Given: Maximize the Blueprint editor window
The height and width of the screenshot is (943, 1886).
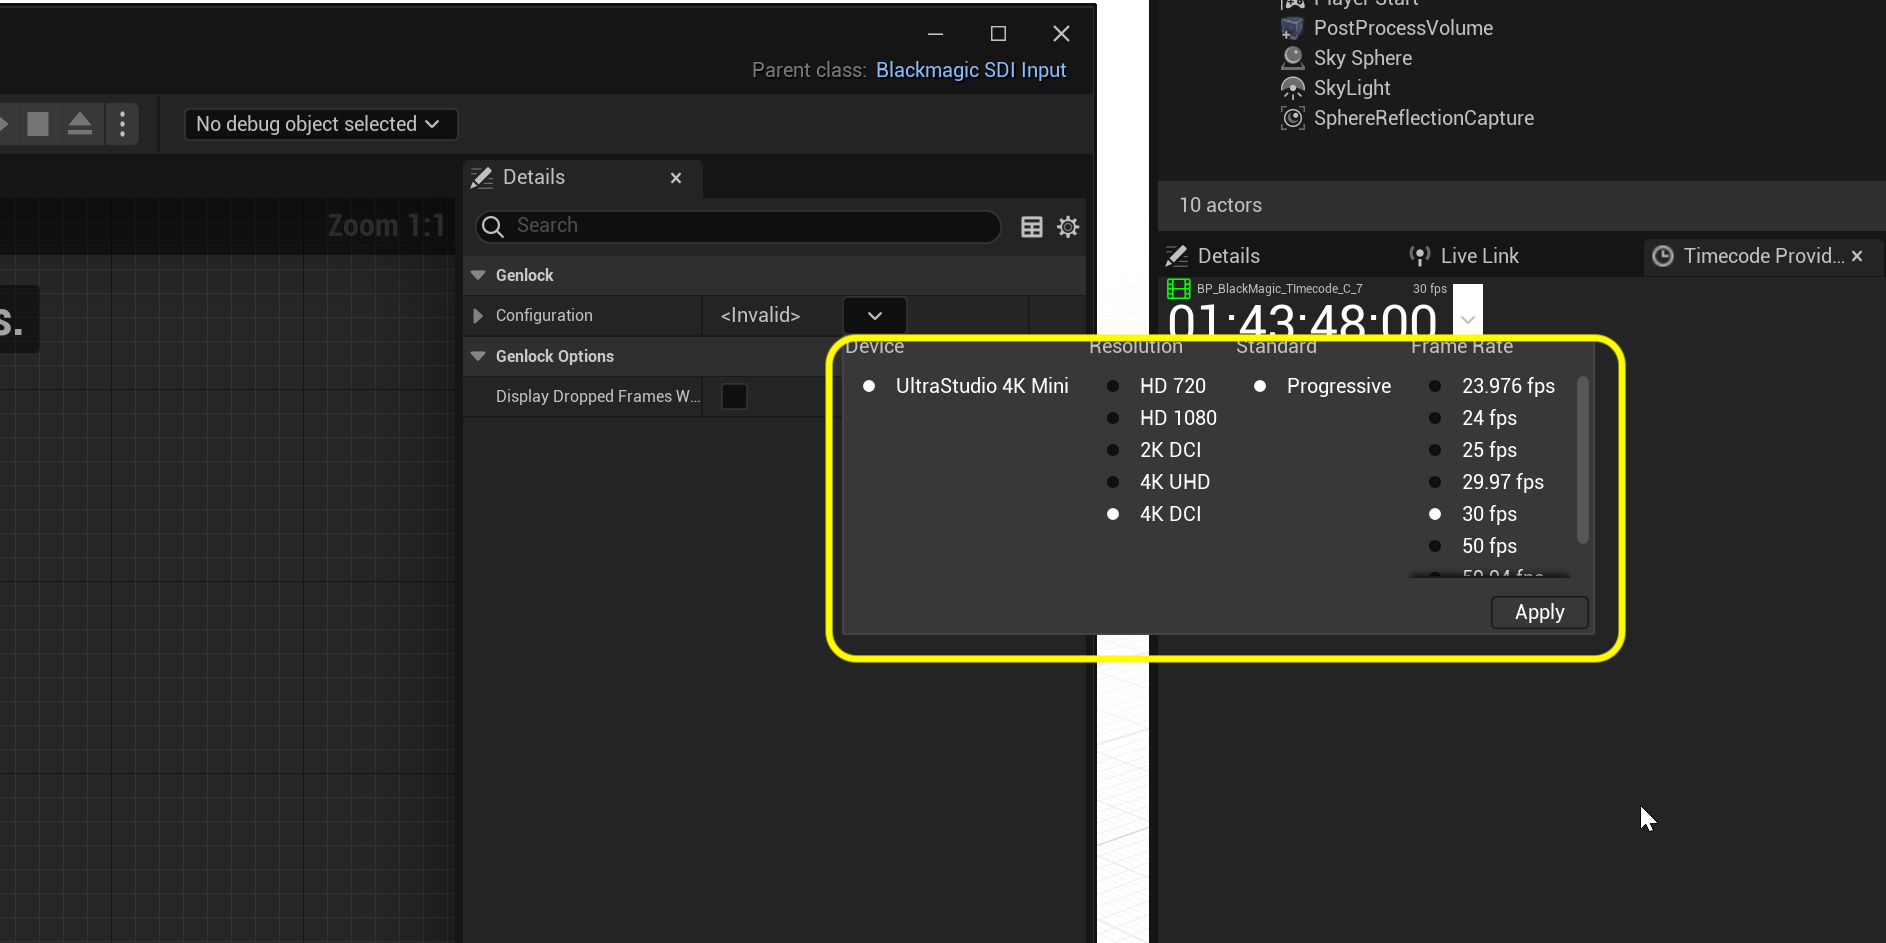Looking at the screenshot, I should pos(998,34).
